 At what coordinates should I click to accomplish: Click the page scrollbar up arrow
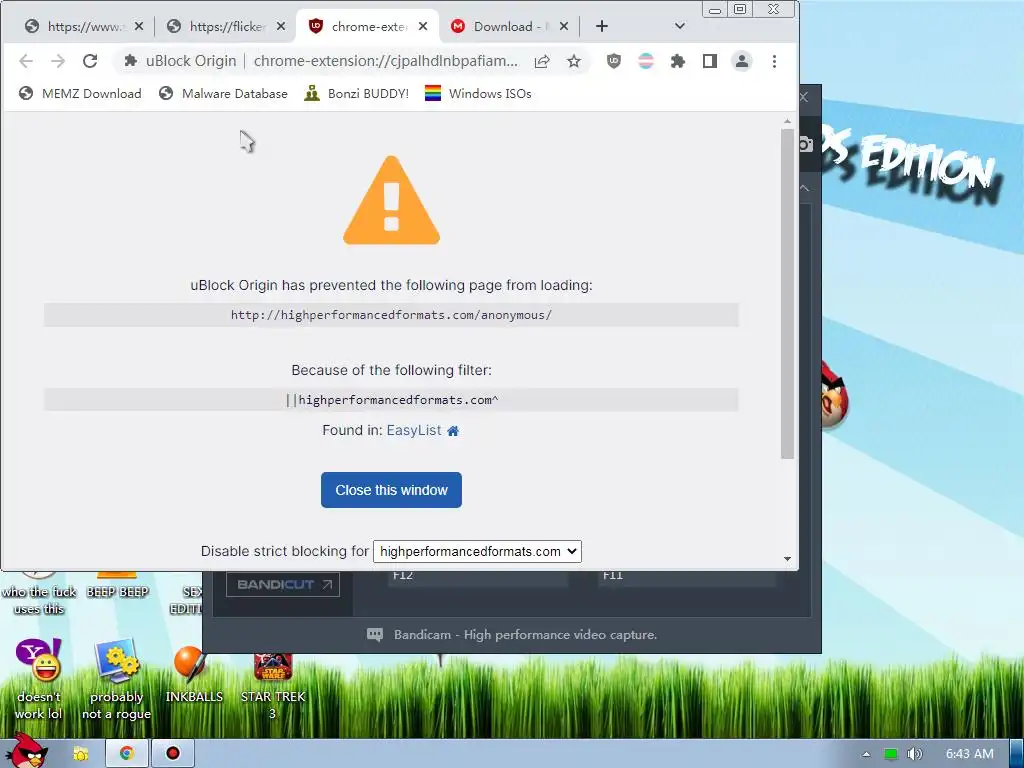click(787, 121)
